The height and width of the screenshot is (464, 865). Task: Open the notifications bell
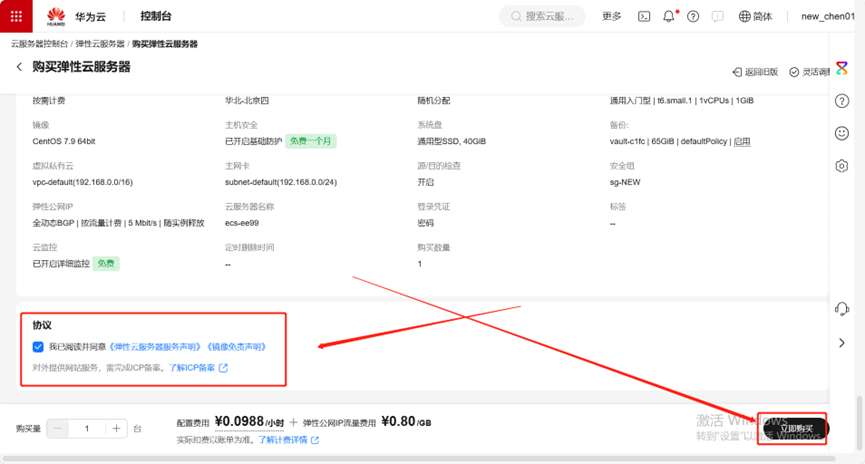pos(669,17)
